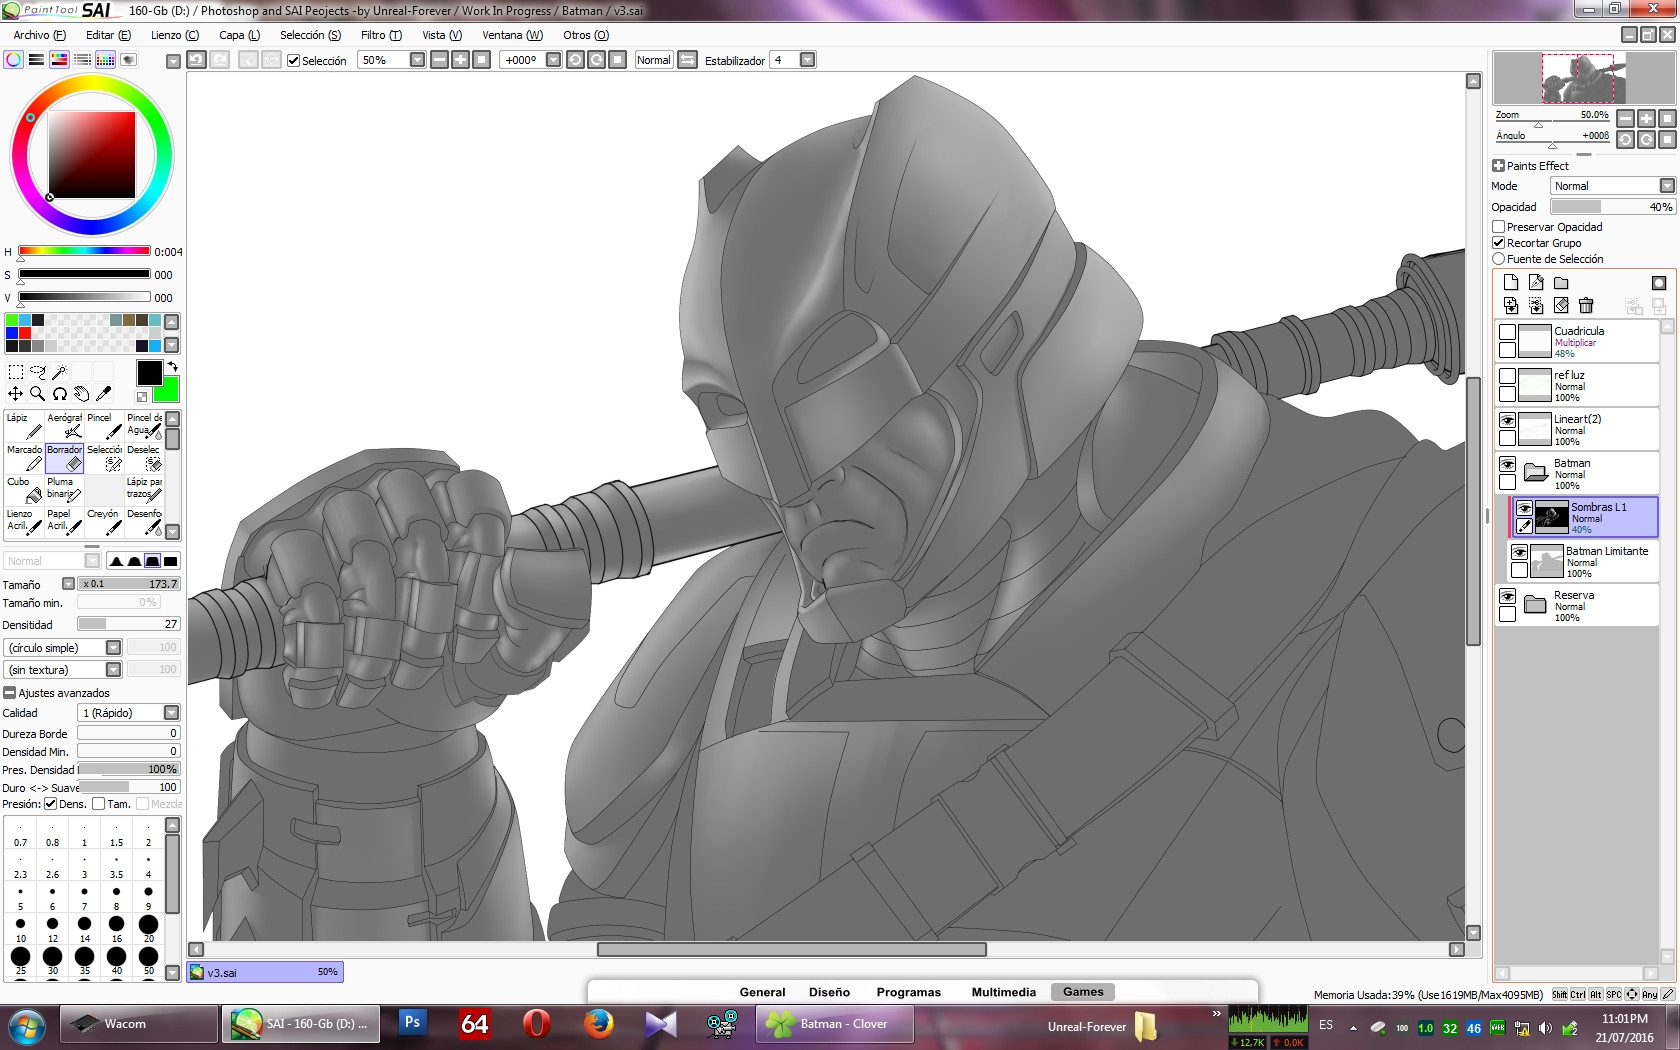The height and width of the screenshot is (1050, 1680).
Task: Select the rotate view tool
Action: coord(59,394)
